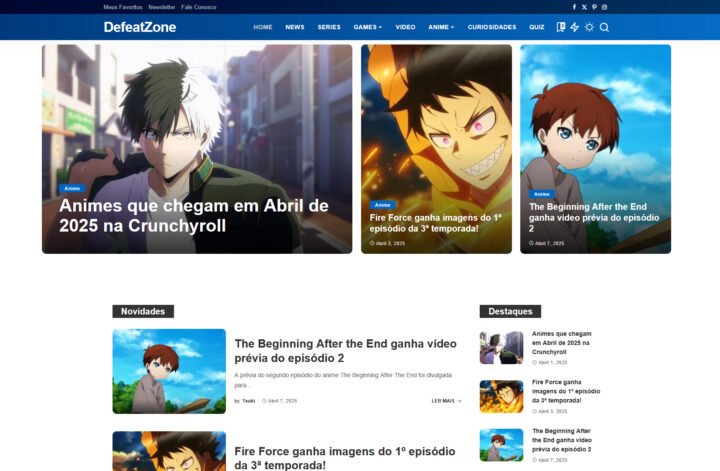Click Novidades article thumbnail of red-haired boy

tap(169, 371)
